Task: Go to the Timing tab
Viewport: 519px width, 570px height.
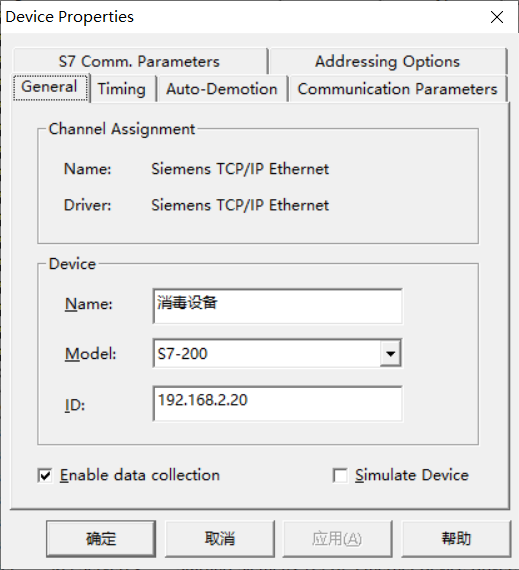Action: 122,89
